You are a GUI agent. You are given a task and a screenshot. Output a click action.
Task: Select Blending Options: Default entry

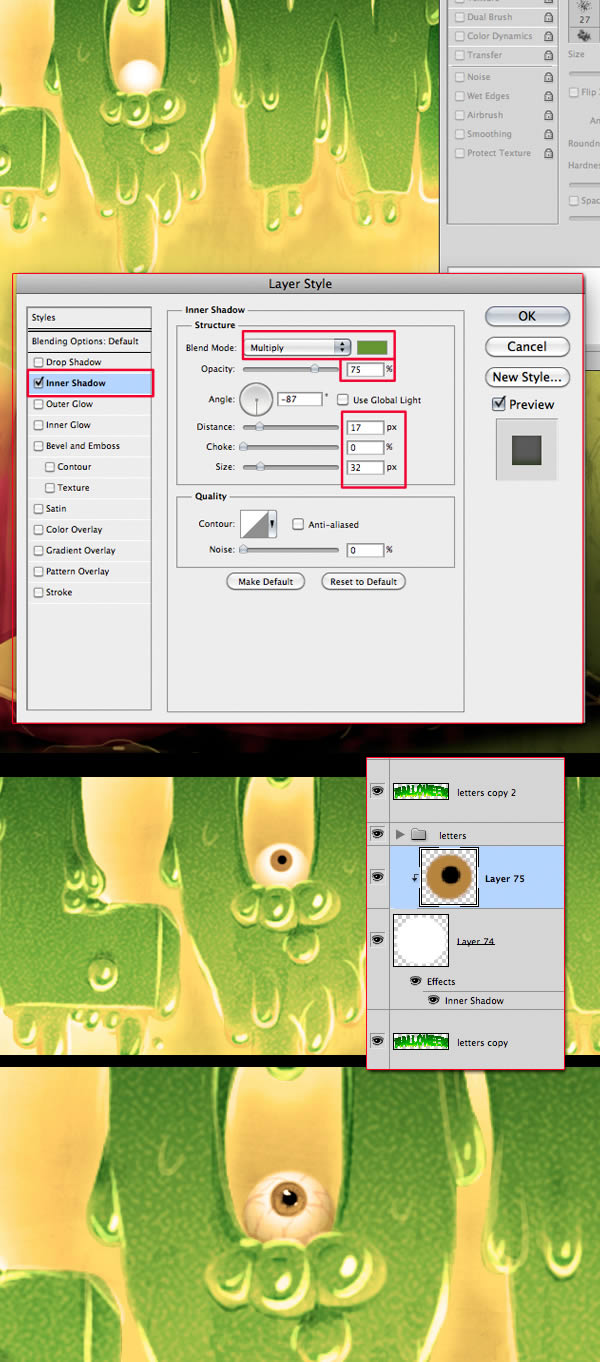coord(90,341)
